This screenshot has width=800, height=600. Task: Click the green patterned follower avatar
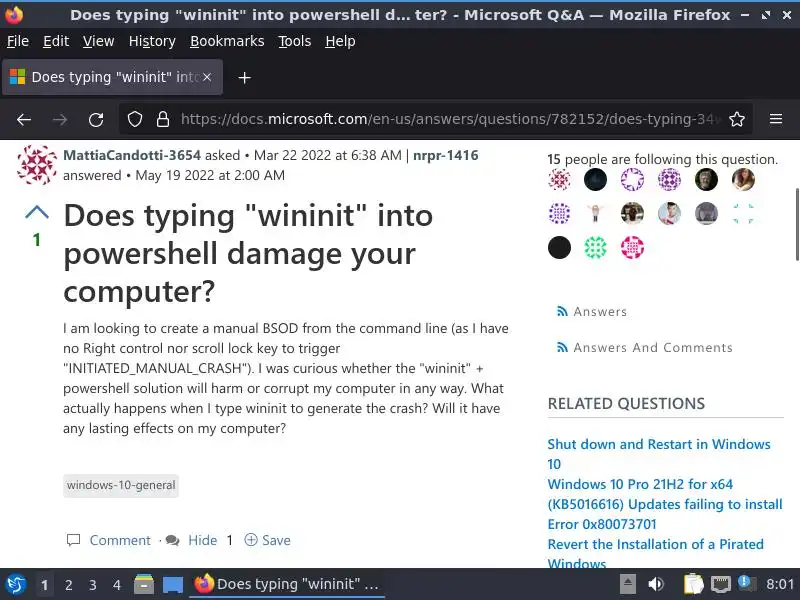[x=595, y=248]
